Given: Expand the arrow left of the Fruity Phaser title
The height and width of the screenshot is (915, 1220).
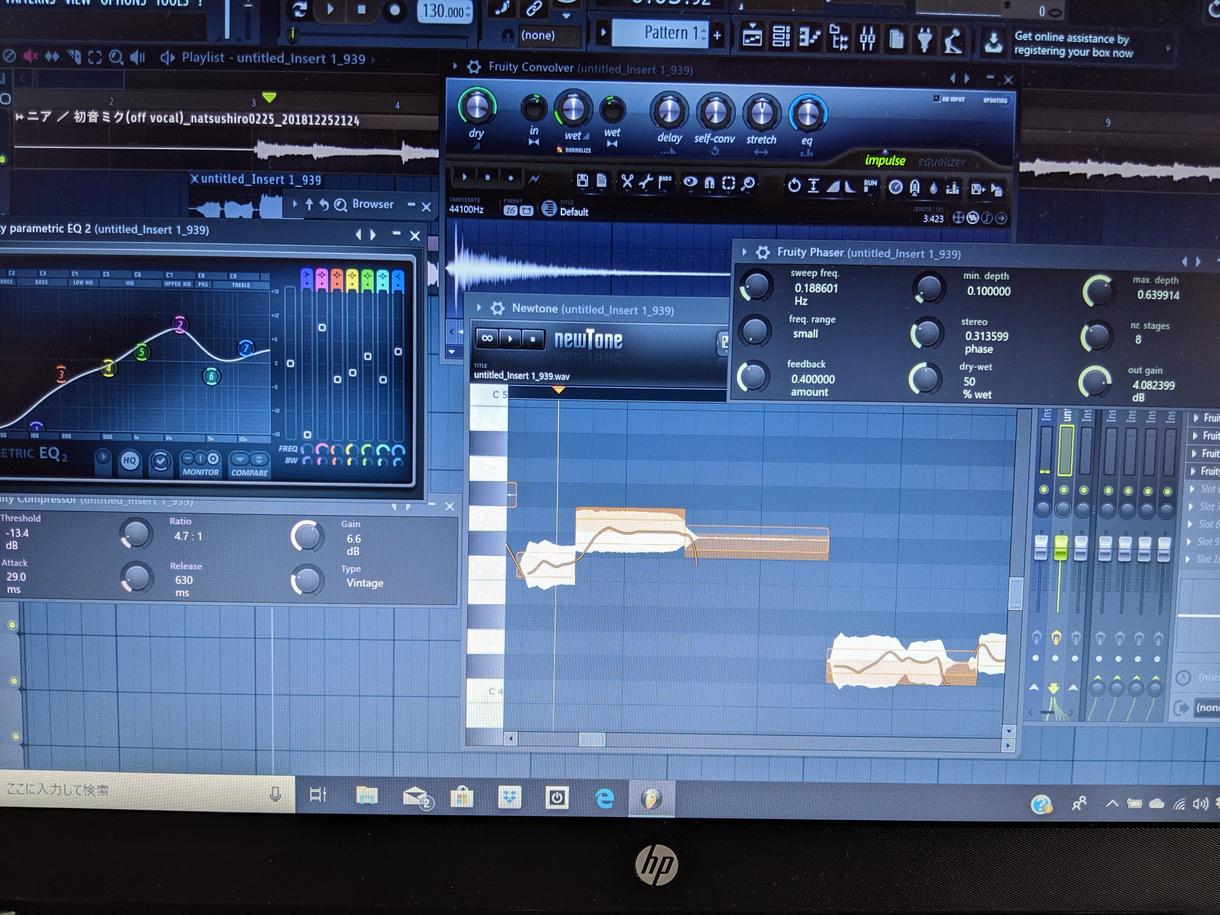Looking at the screenshot, I should [745, 253].
